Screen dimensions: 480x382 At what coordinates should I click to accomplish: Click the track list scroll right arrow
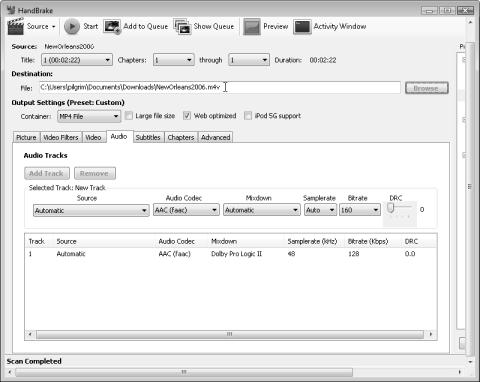click(x=431, y=334)
